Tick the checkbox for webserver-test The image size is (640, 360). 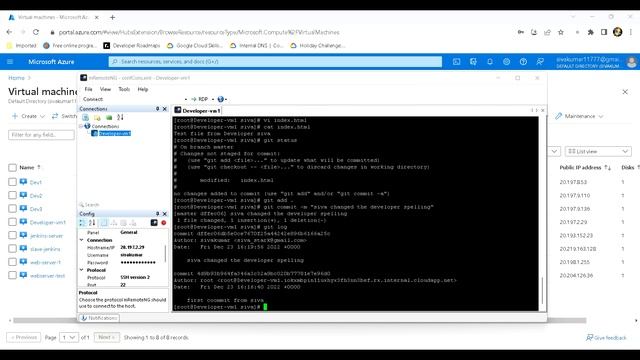pyautogui.click(x=12, y=275)
